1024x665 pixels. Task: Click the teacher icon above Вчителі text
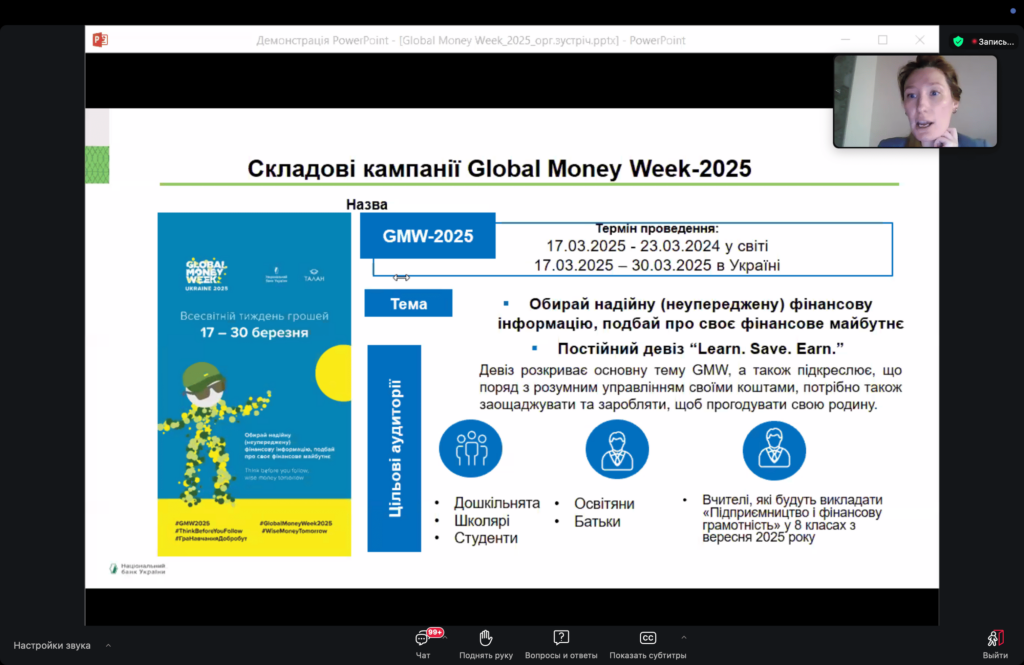pyautogui.click(x=774, y=450)
